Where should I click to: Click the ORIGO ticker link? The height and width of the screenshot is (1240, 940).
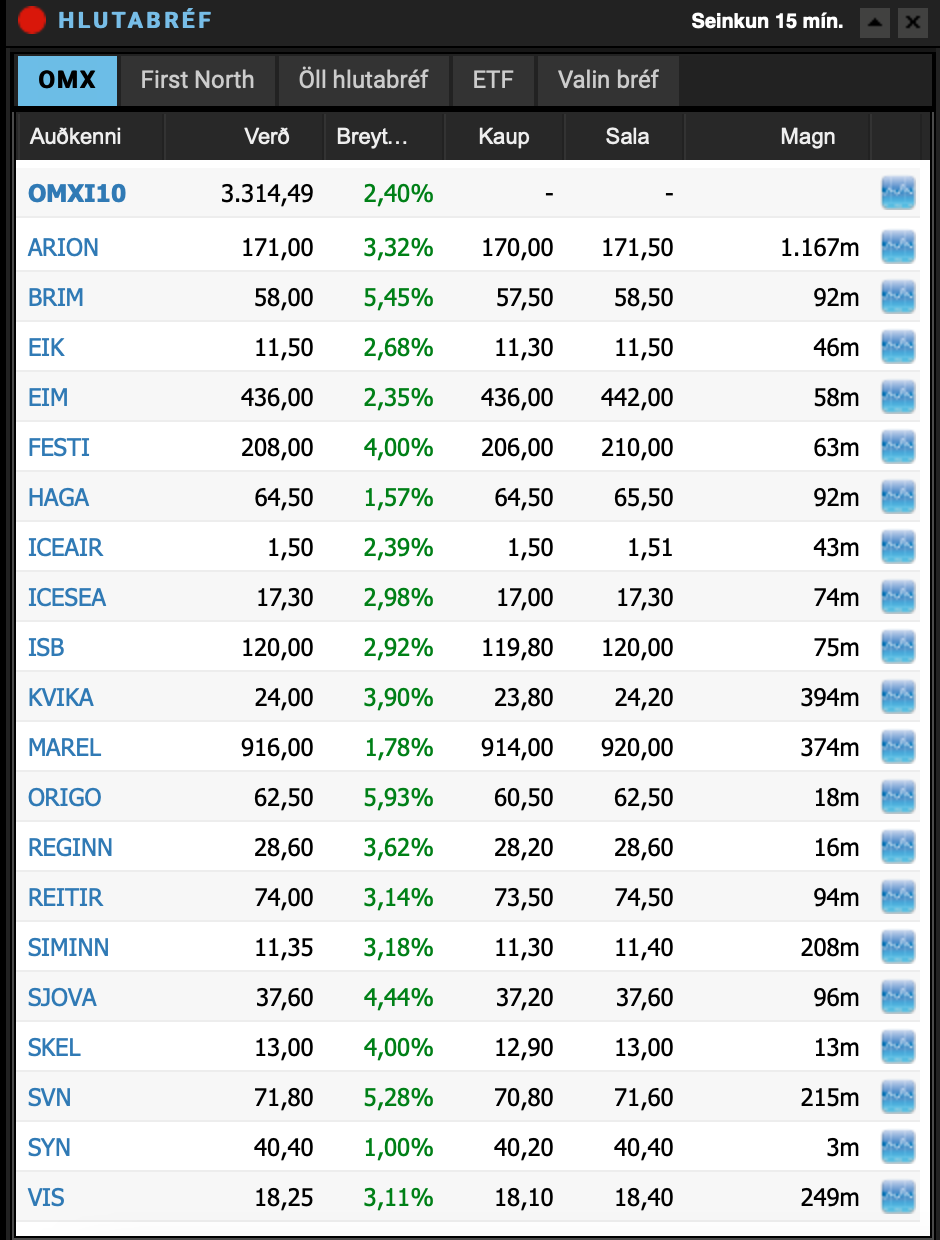click(x=65, y=797)
